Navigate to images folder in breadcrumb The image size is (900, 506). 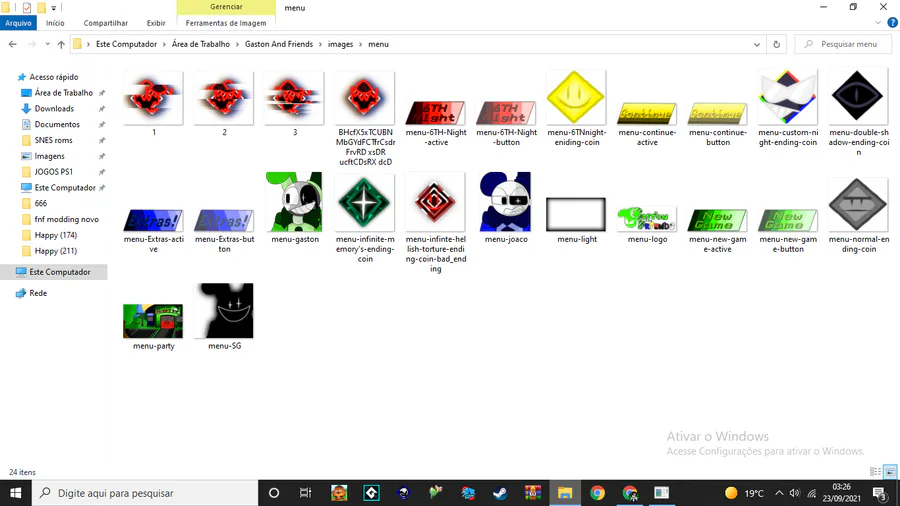[340, 44]
